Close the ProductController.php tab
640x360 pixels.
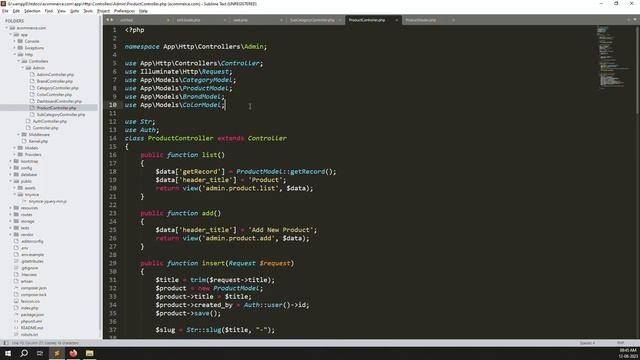pyautogui.click(x=396, y=20)
